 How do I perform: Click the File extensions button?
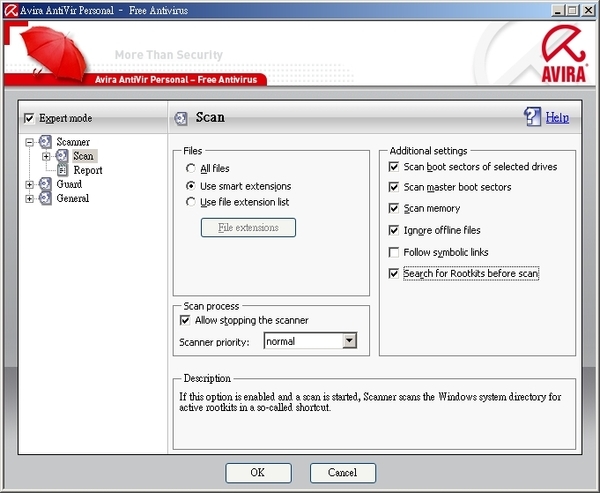click(248, 228)
